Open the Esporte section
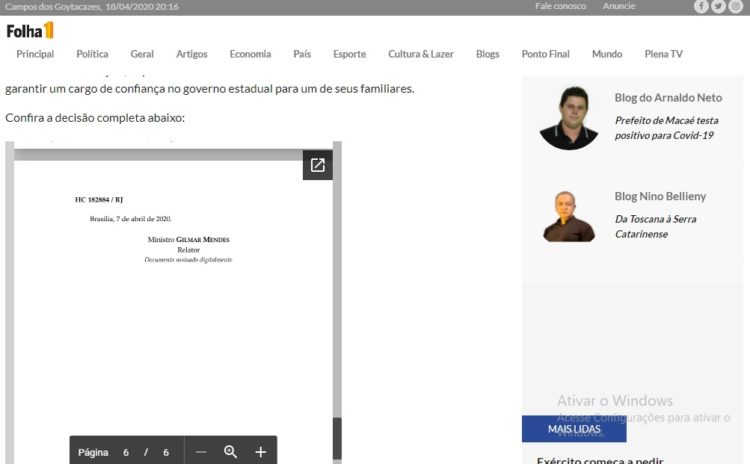 (x=350, y=54)
